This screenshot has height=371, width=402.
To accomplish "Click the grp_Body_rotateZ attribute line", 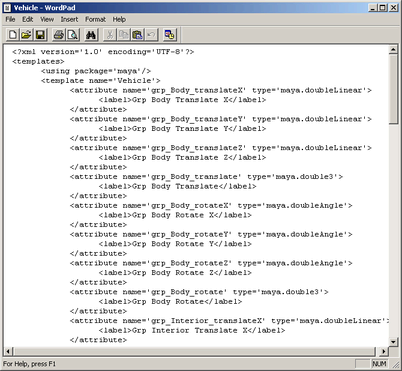I will point(211,263).
